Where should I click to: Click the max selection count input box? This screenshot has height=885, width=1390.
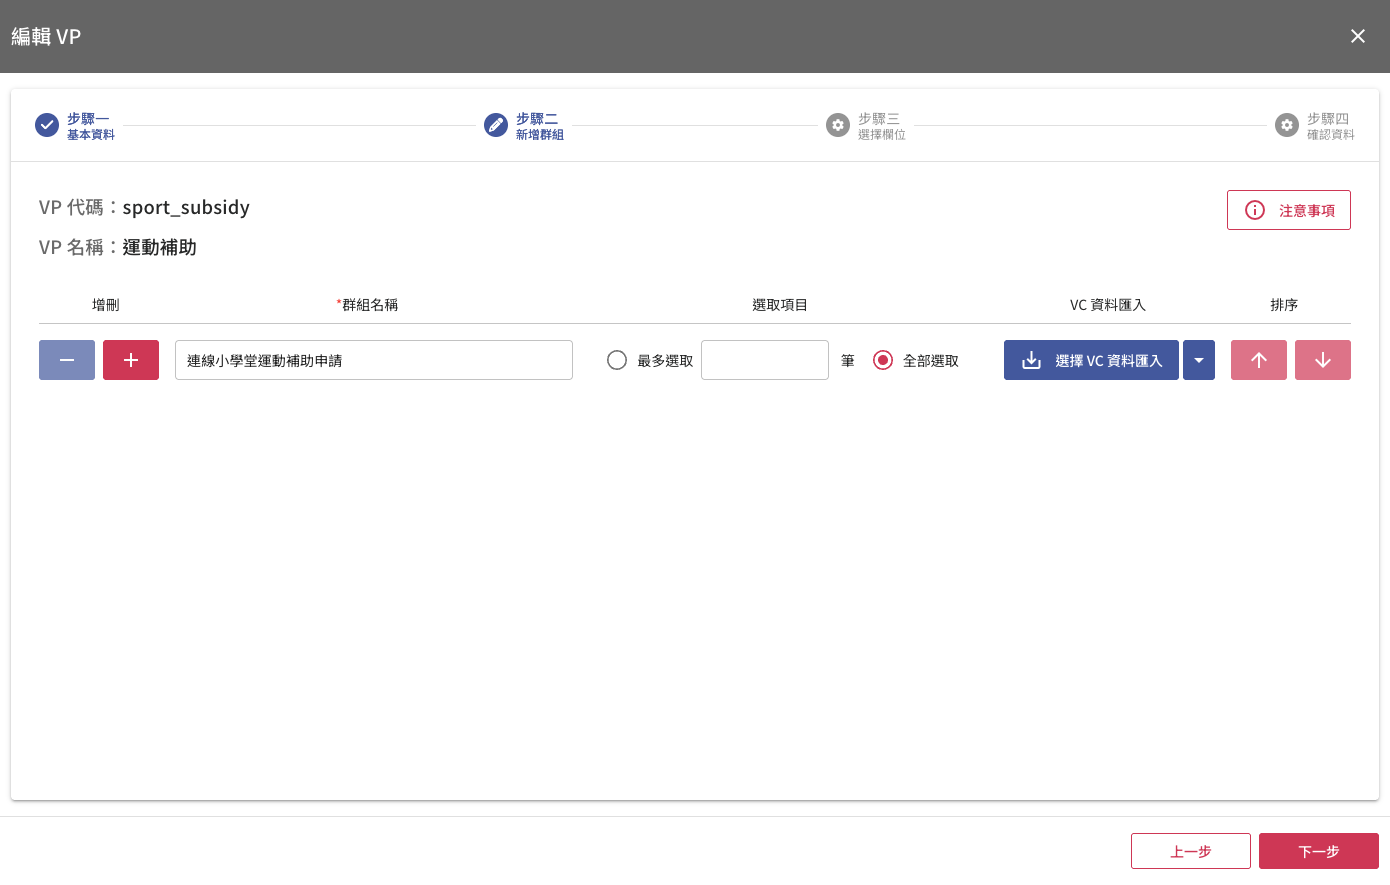click(764, 360)
